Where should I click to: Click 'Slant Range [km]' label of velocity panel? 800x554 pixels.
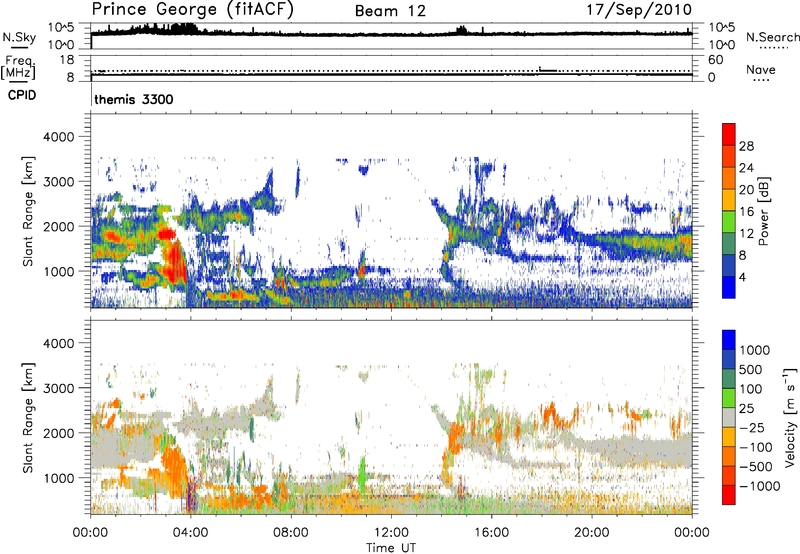[28, 417]
